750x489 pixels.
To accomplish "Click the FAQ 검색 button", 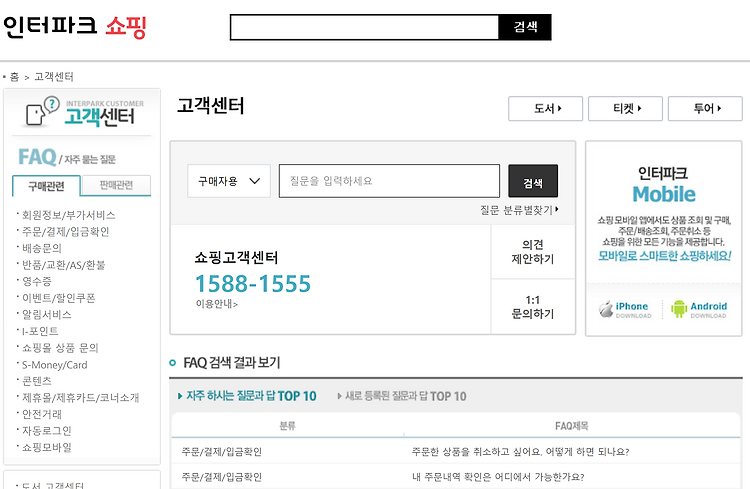I will pyautogui.click(x=533, y=181).
